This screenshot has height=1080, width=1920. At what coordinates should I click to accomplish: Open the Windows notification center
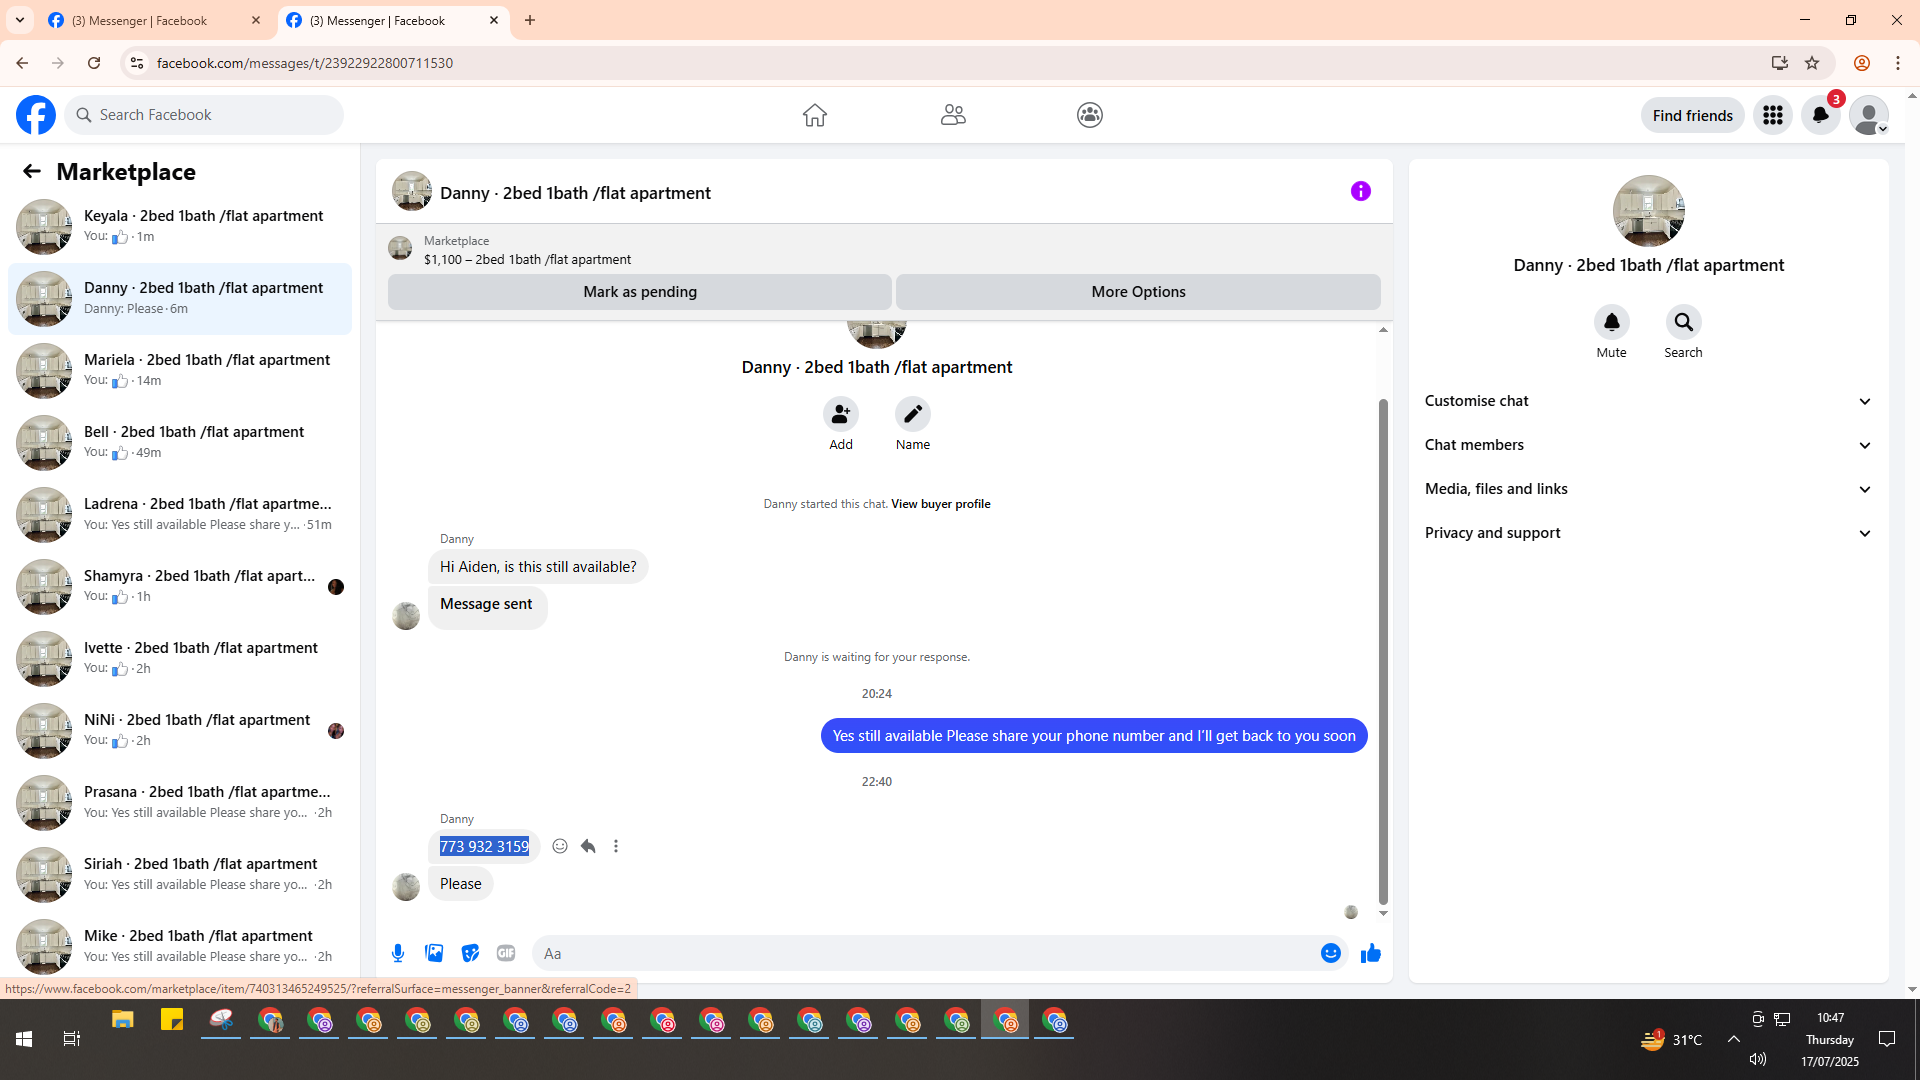(x=1887, y=1039)
